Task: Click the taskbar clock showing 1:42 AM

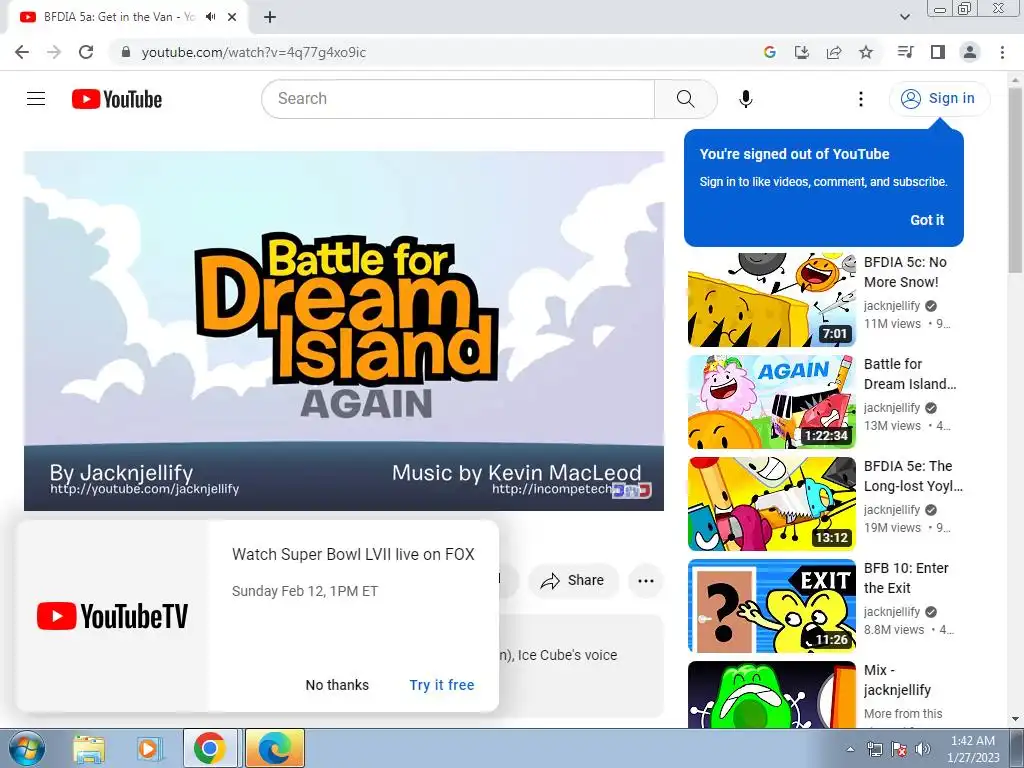Action: [x=973, y=749]
